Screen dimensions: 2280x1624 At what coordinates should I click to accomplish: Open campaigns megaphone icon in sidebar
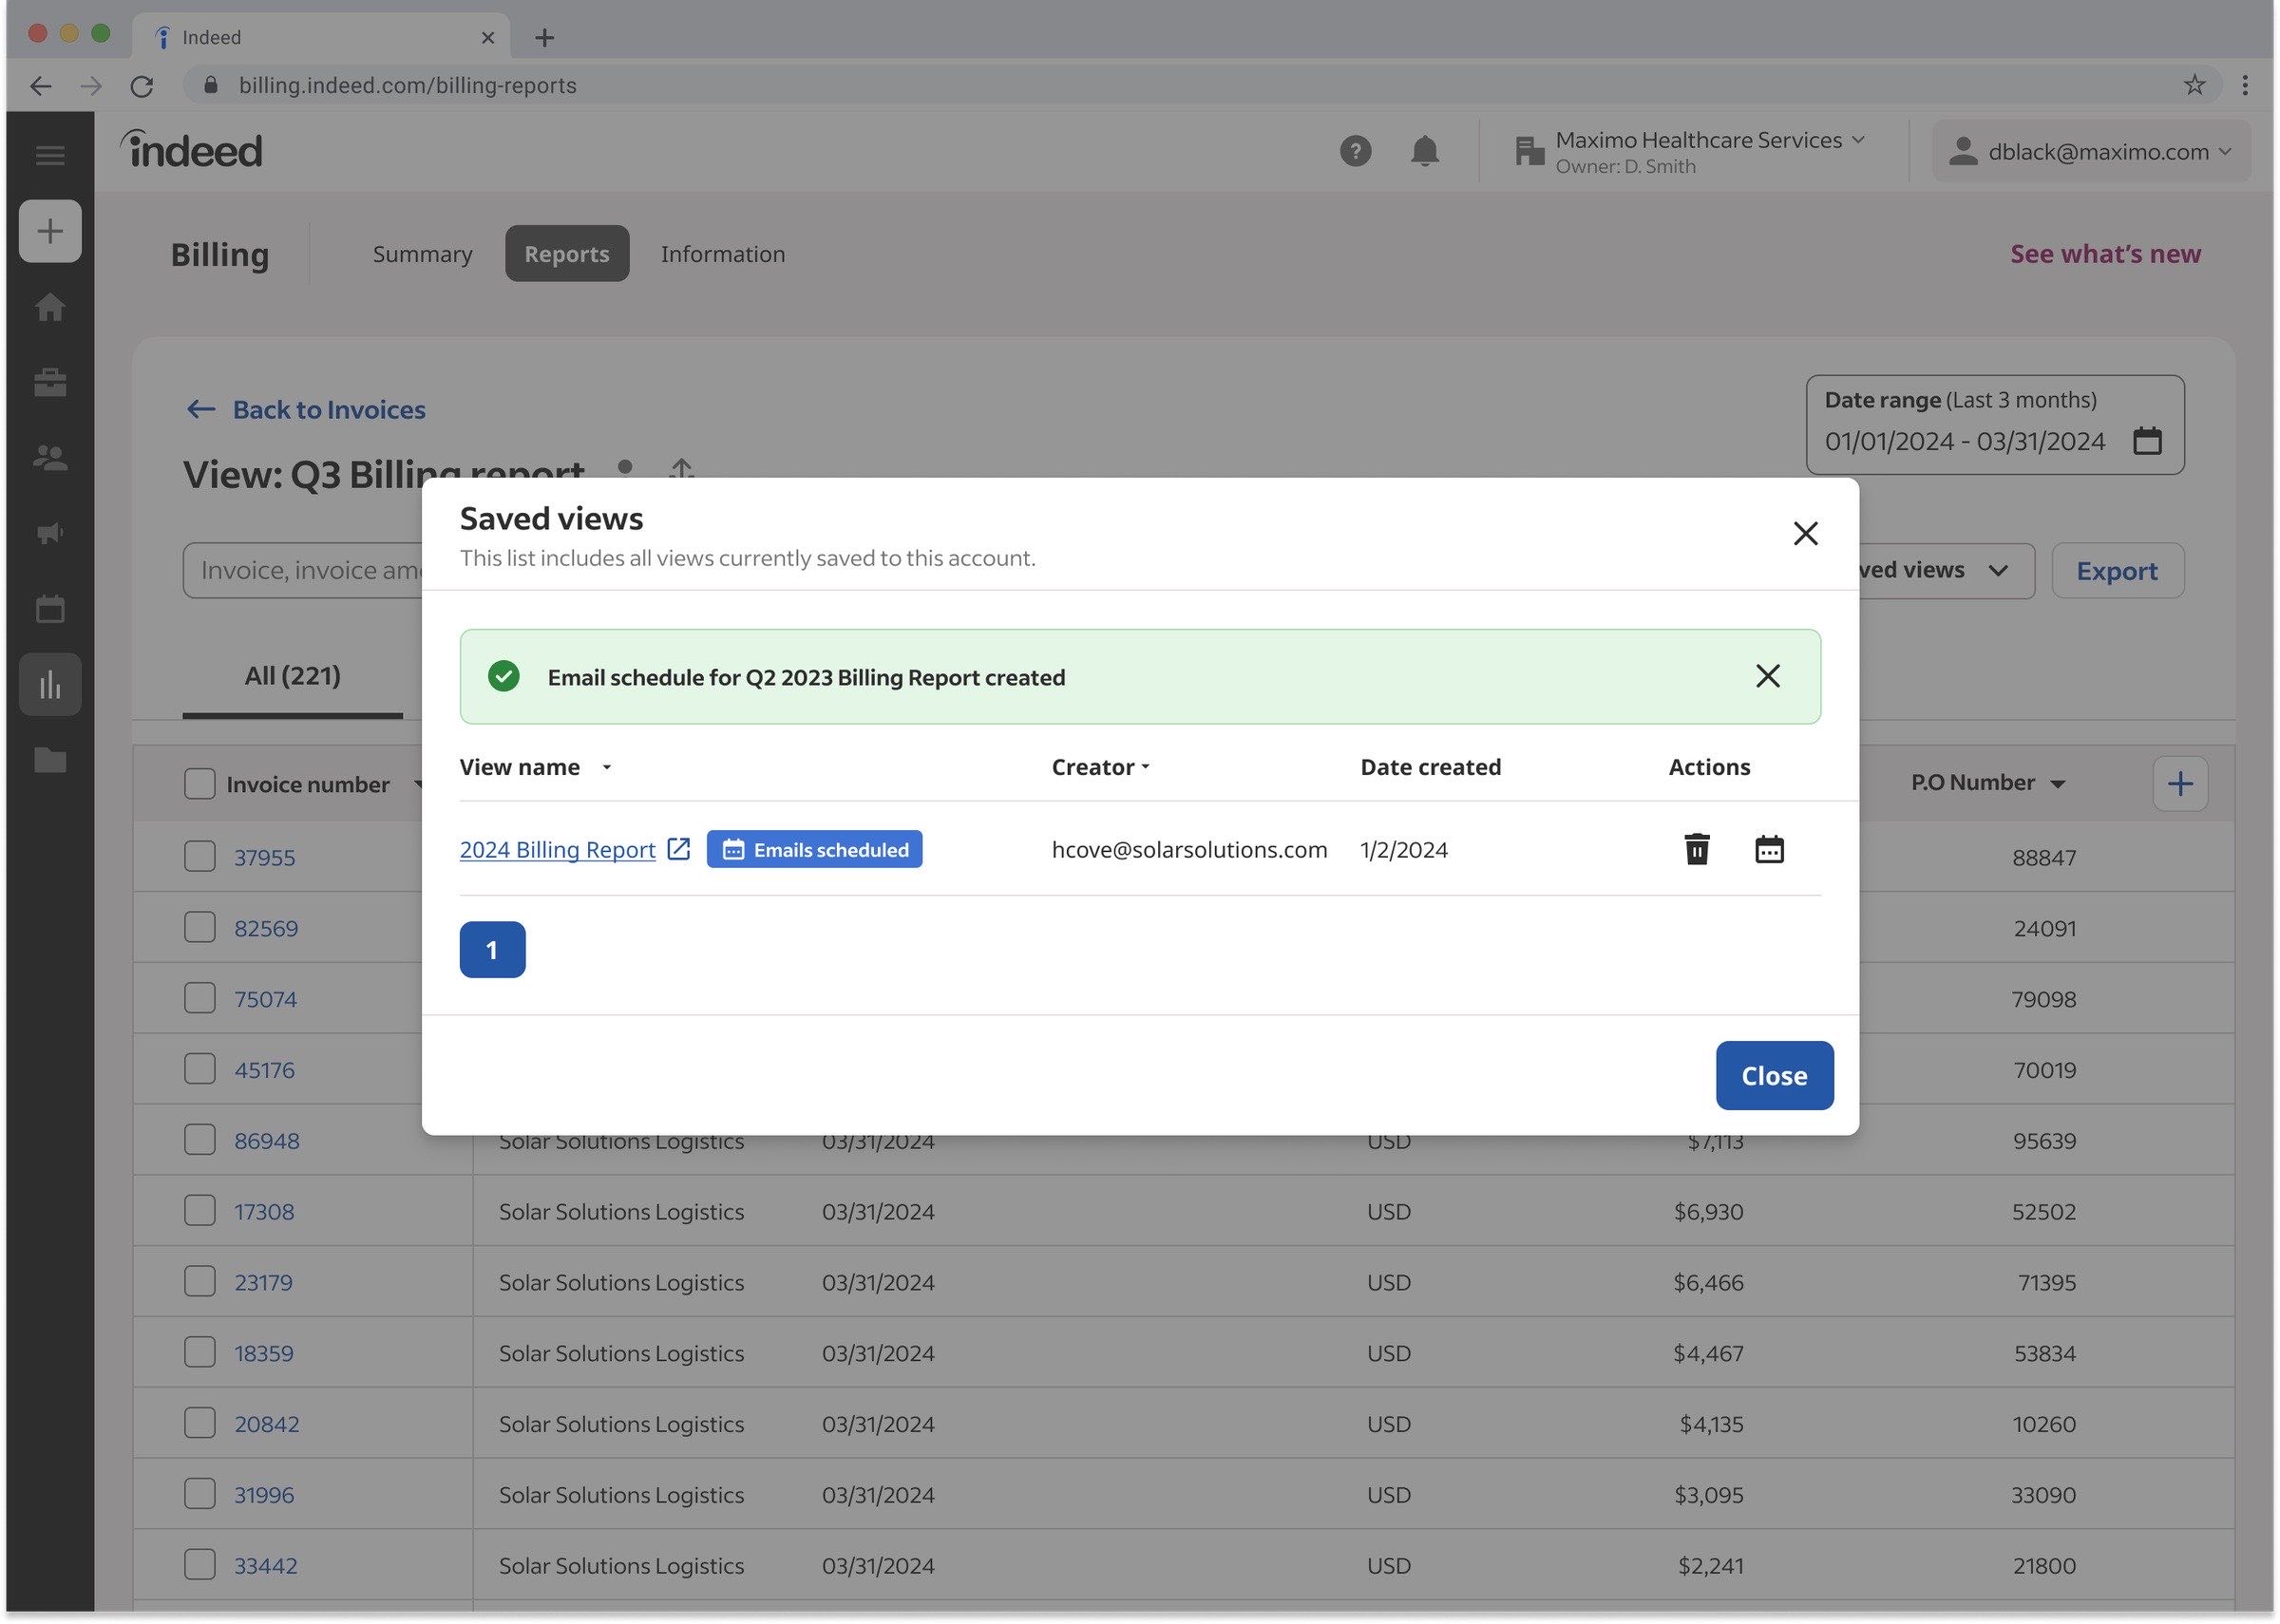[x=50, y=533]
